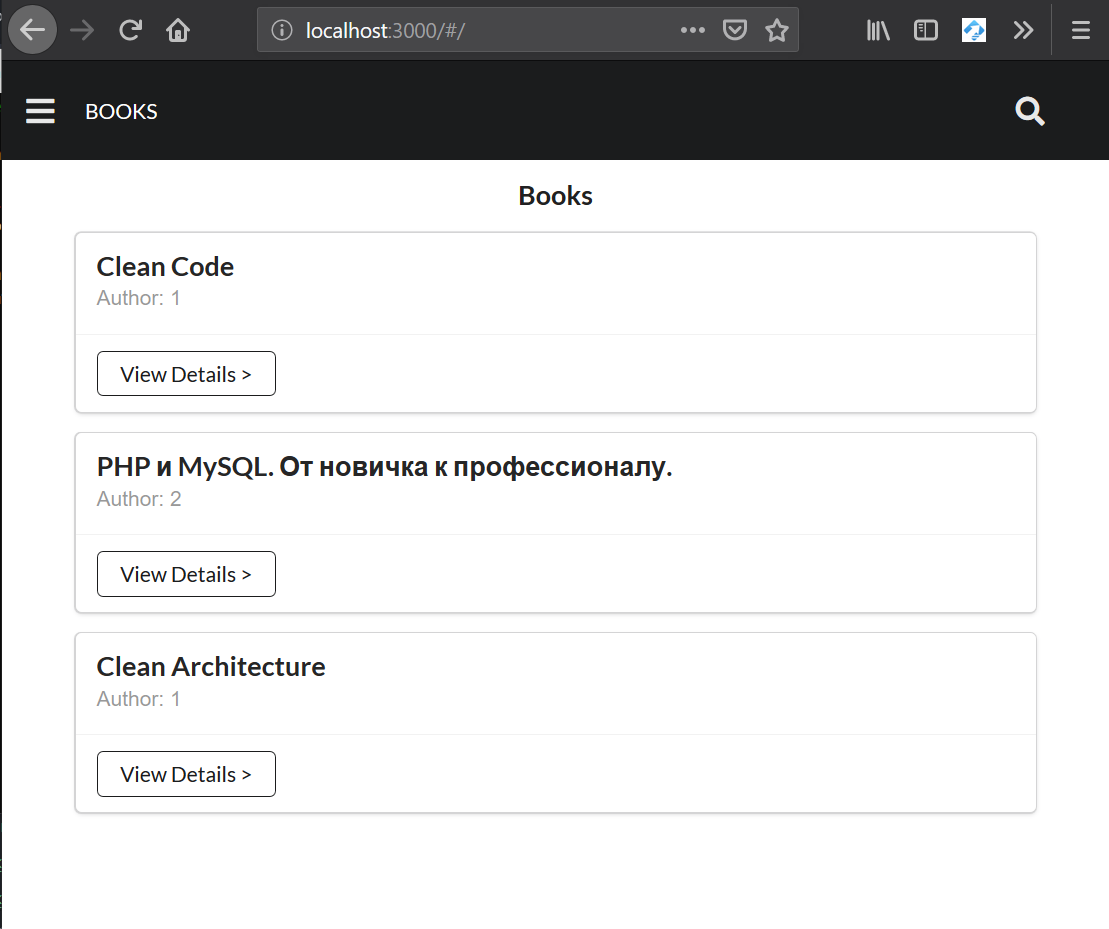This screenshot has width=1109, height=929.
Task: Click the blue extension icon in toolbar
Action: [x=974, y=30]
